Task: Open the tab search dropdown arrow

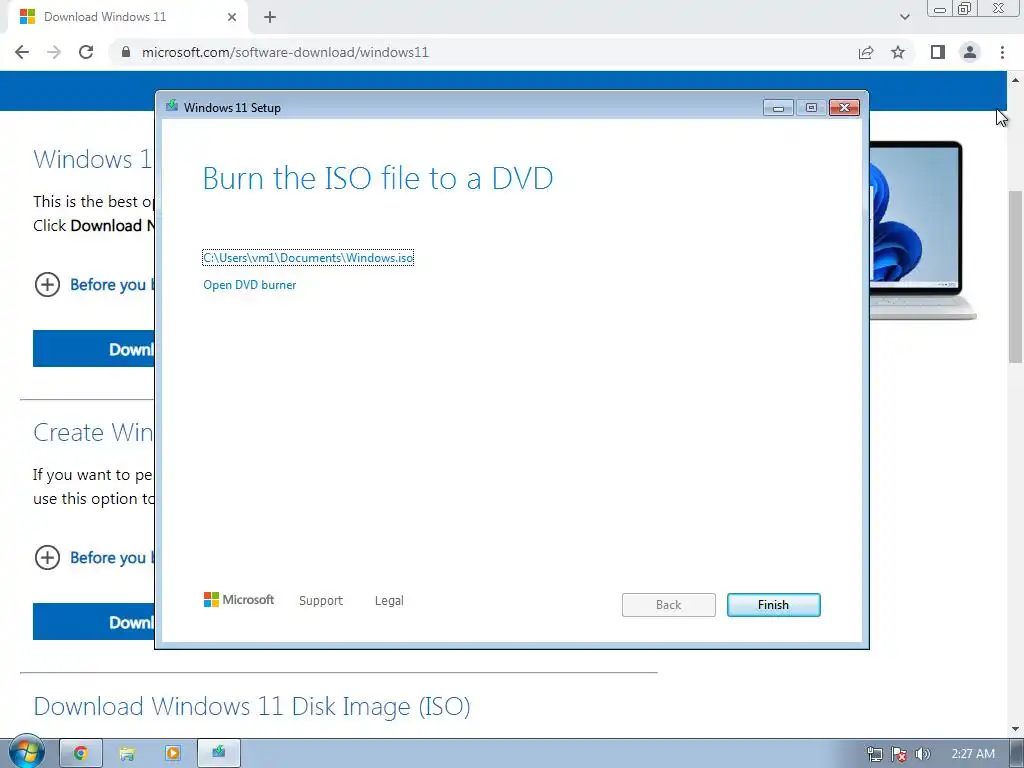Action: (x=904, y=17)
